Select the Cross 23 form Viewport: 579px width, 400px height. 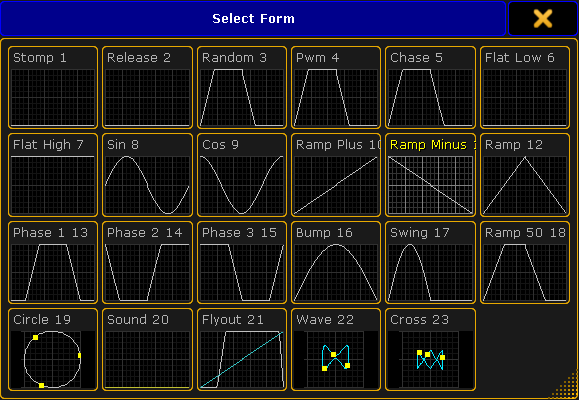pyautogui.click(x=430, y=349)
